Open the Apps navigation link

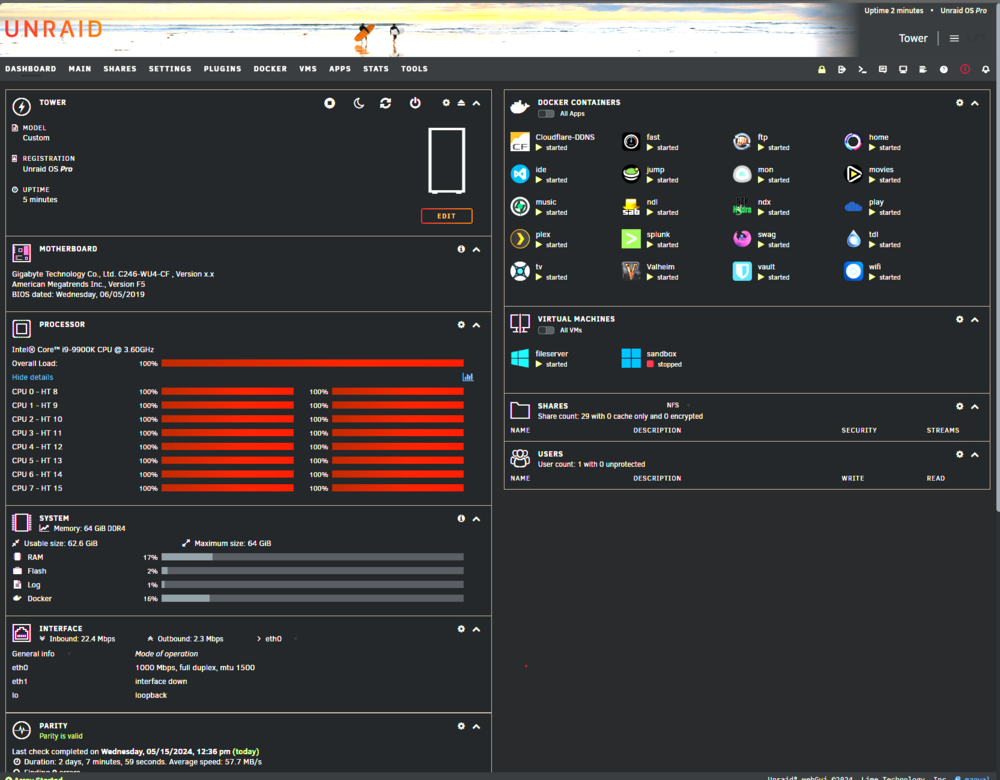340,69
